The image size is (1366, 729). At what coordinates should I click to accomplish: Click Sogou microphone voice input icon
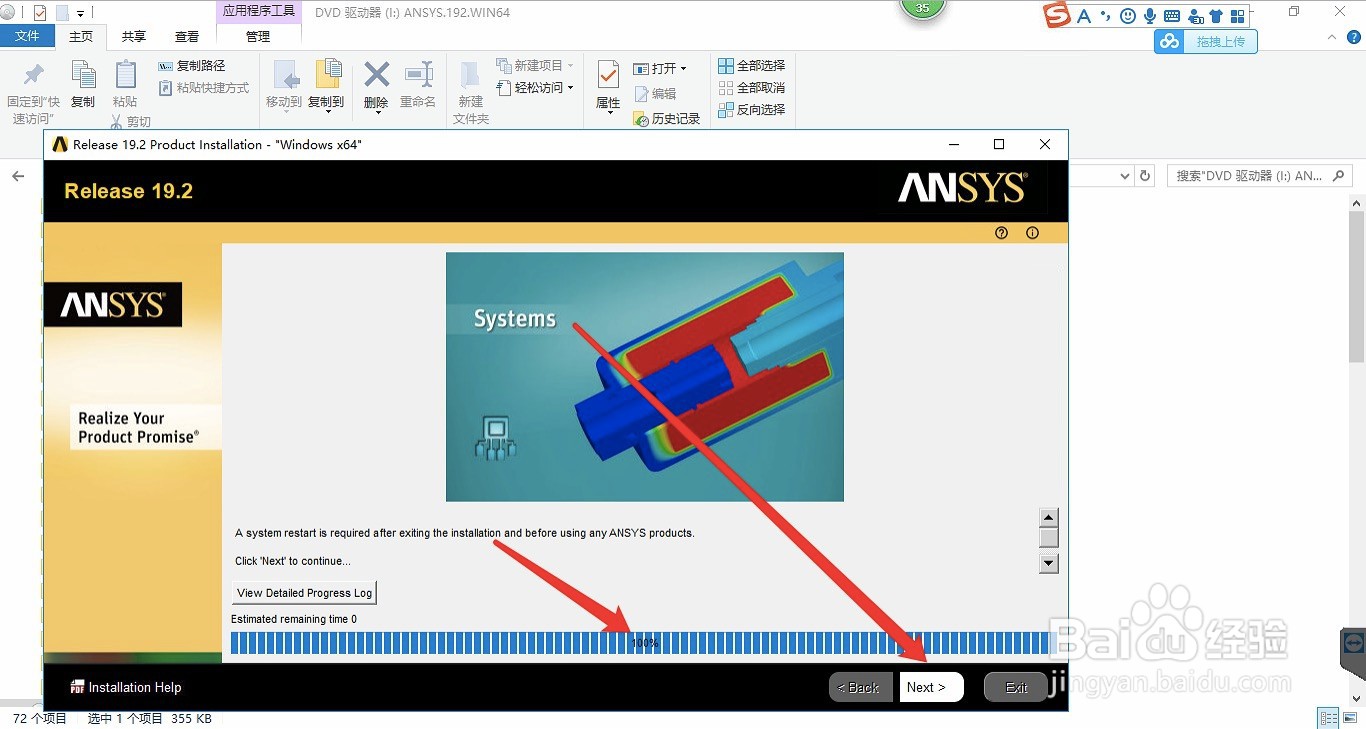click(1150, 16)
